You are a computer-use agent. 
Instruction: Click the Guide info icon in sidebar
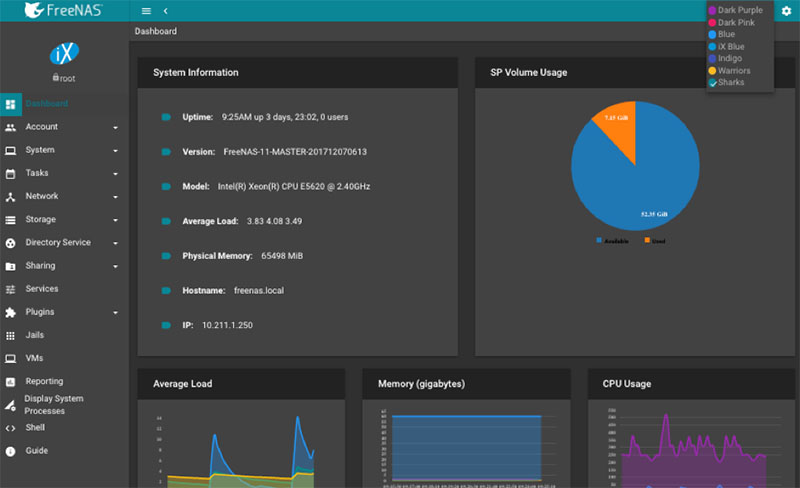10,451
